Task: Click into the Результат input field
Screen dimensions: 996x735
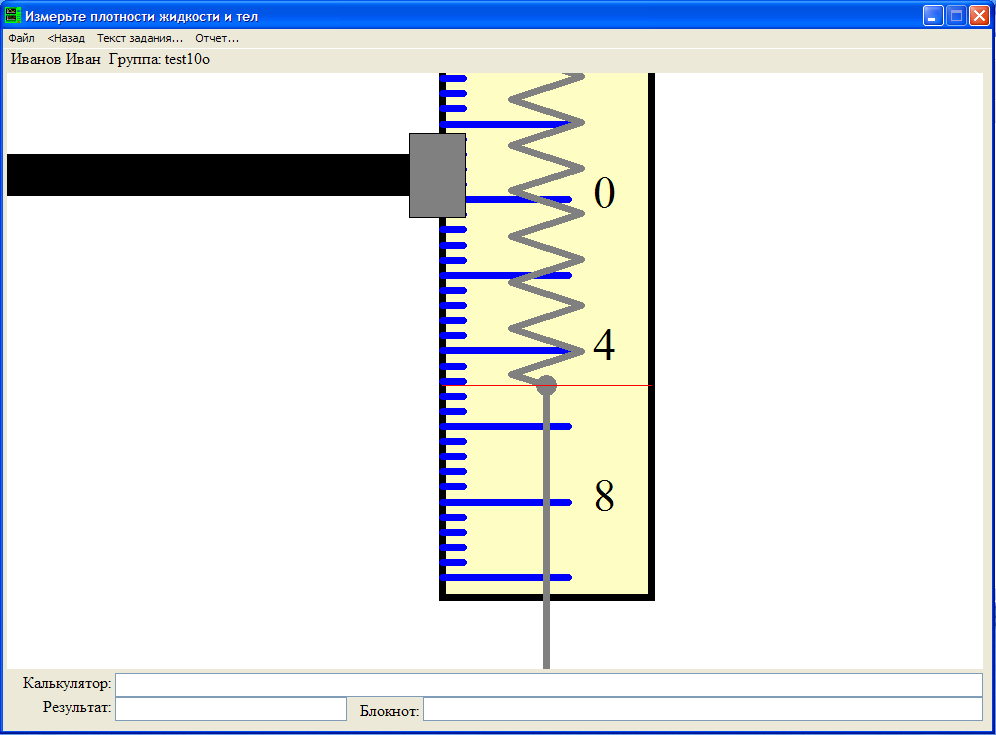Action: click(x=231, y=709)
